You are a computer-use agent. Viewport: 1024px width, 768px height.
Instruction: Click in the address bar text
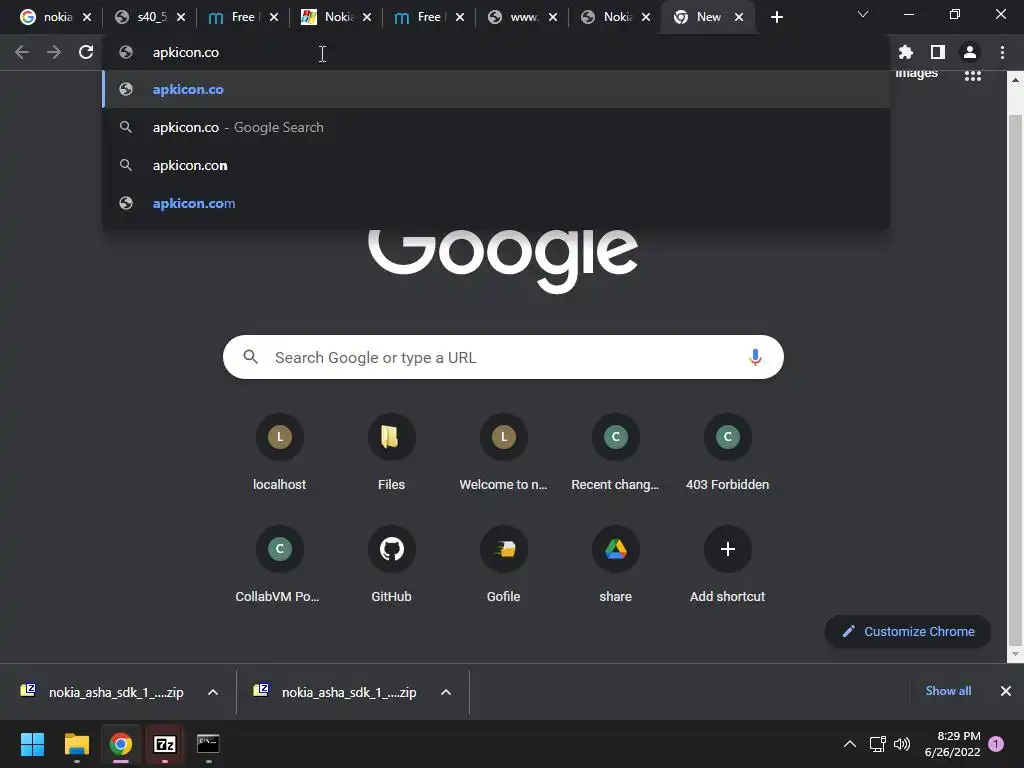185,52
